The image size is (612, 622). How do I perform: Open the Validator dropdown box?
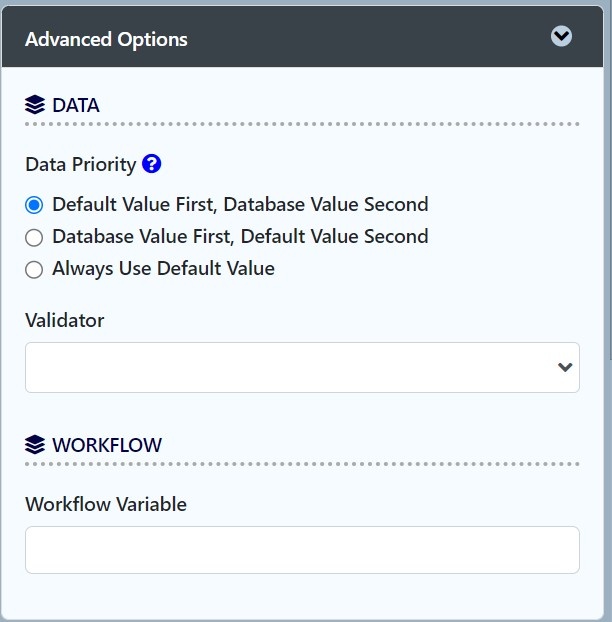point(290,367)
